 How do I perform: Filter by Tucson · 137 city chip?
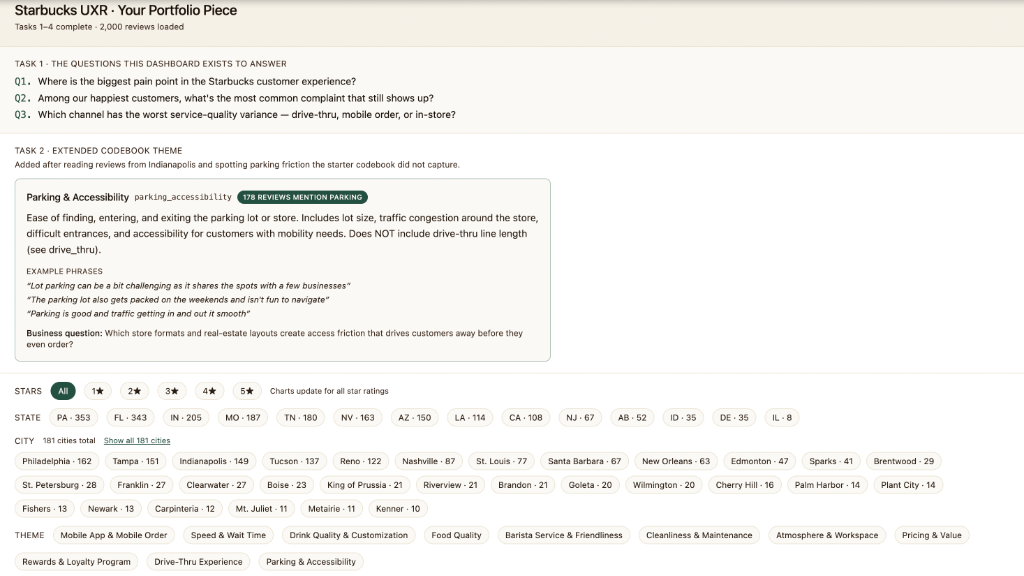pyautogui.click(x=295, y=461)
